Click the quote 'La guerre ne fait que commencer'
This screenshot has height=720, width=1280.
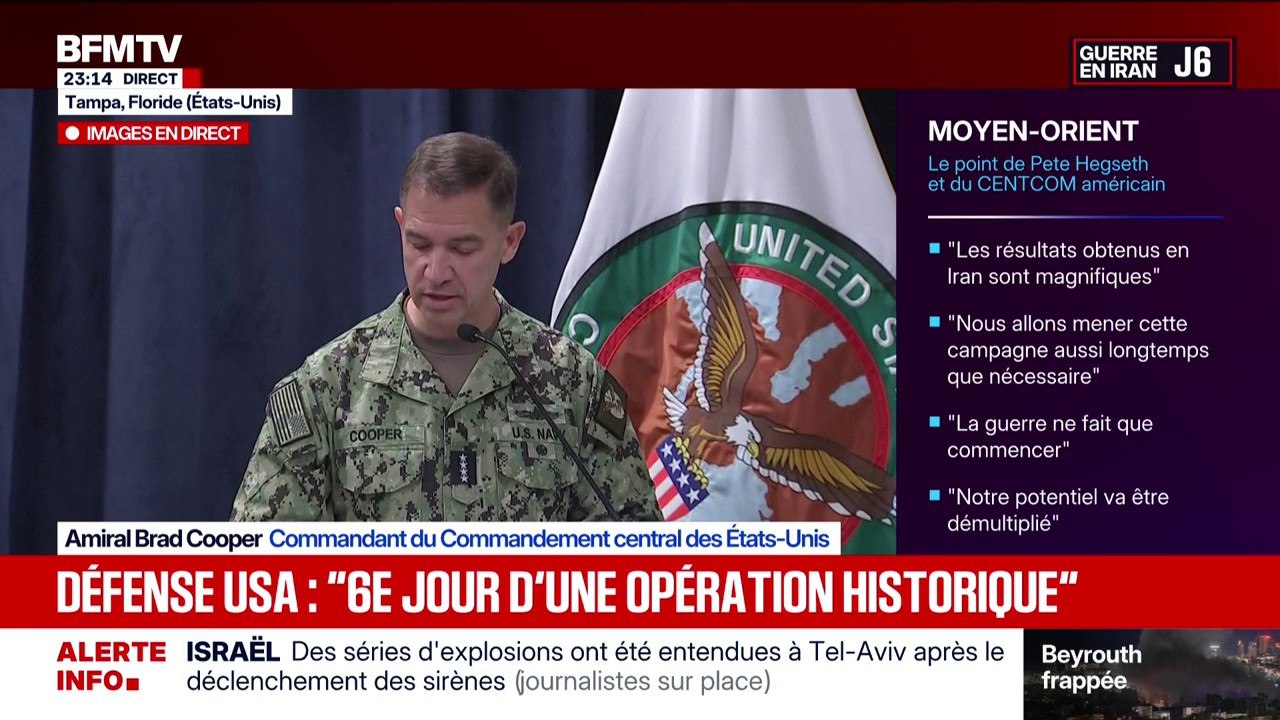coord(1049,437)
